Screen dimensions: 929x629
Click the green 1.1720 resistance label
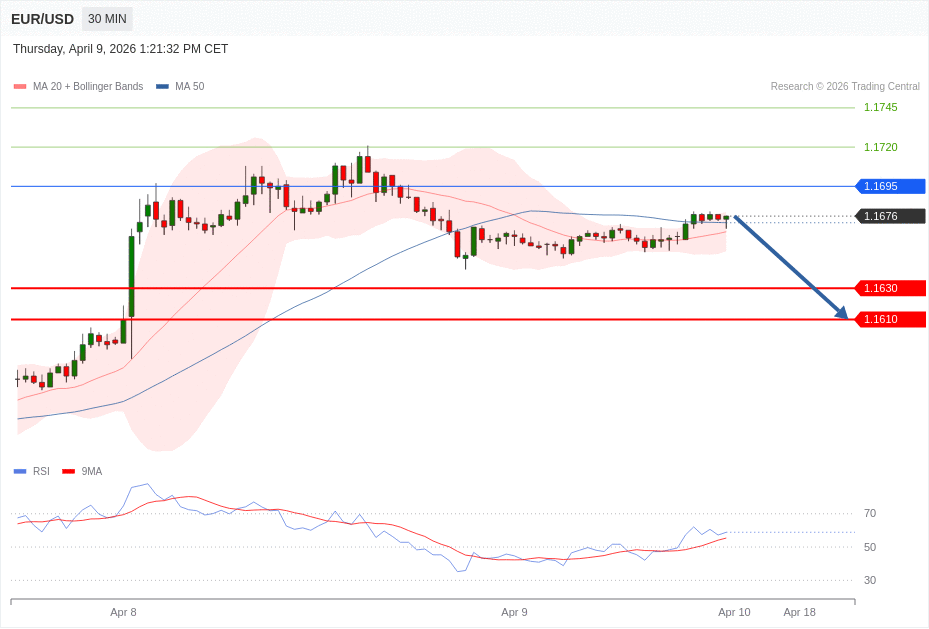coord(880,147)
